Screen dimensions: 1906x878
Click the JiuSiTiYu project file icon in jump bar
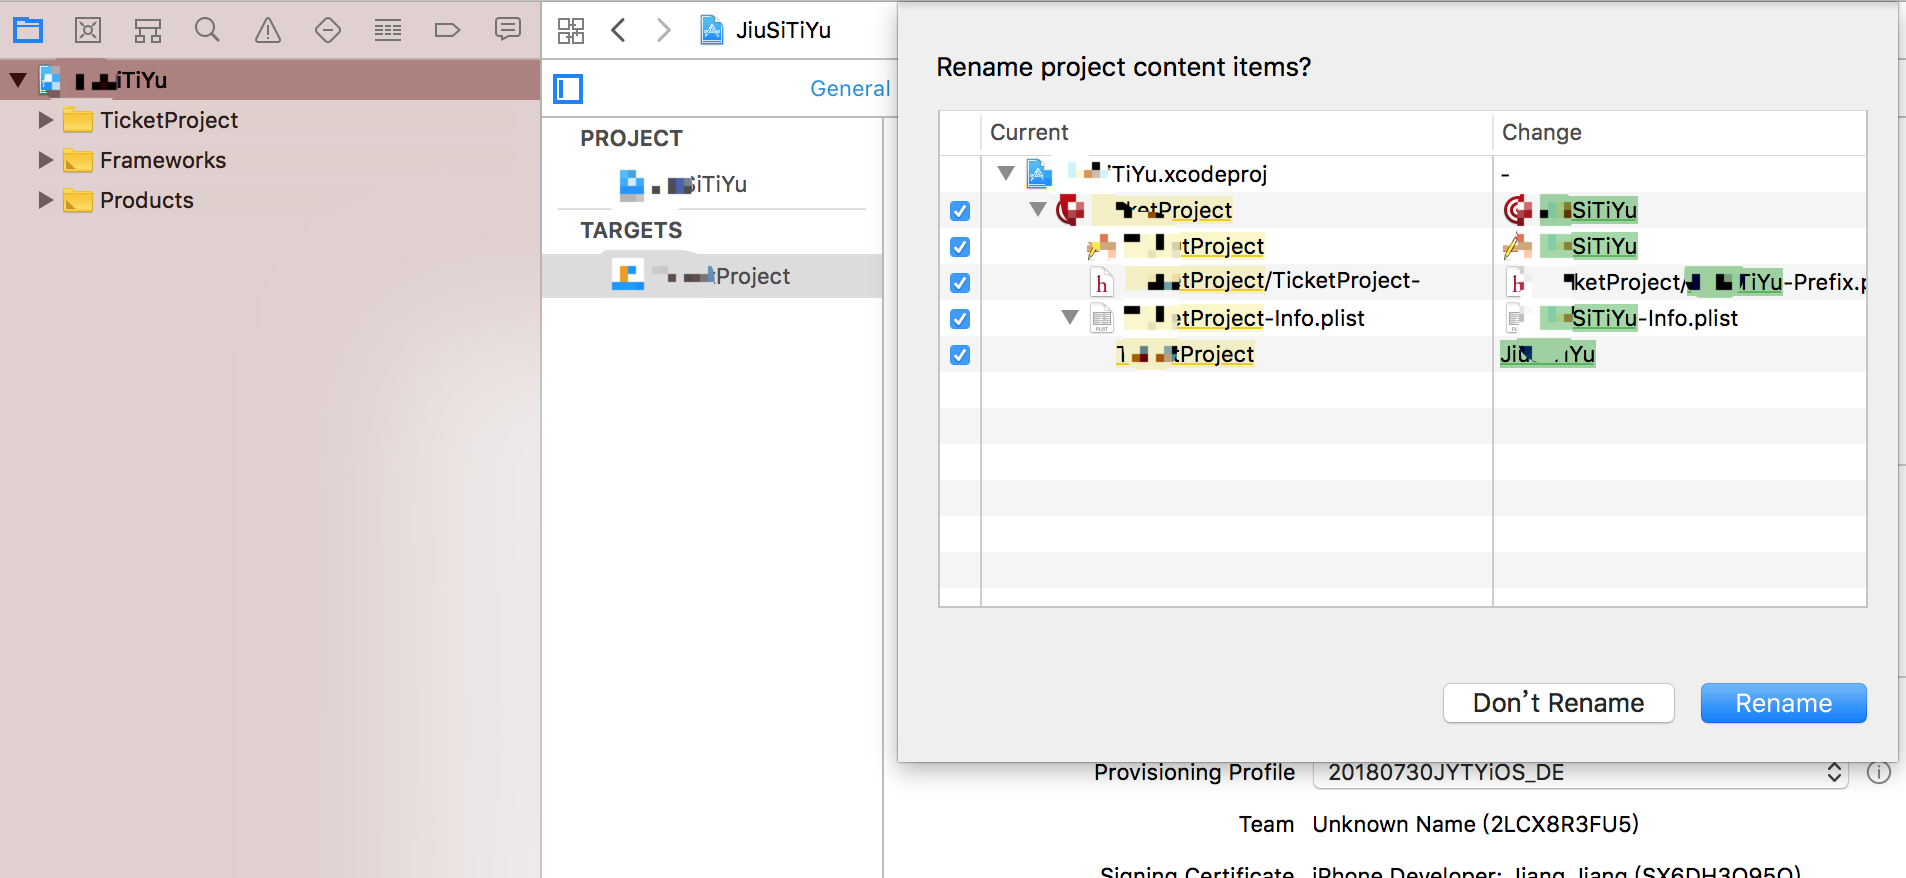(711, 30)
